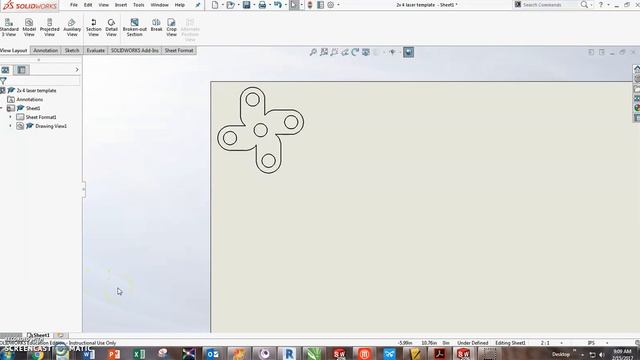Click the filter funnel icon in the tree
Image resolution: width=640 pixels, height=360 pixels.
3,81
